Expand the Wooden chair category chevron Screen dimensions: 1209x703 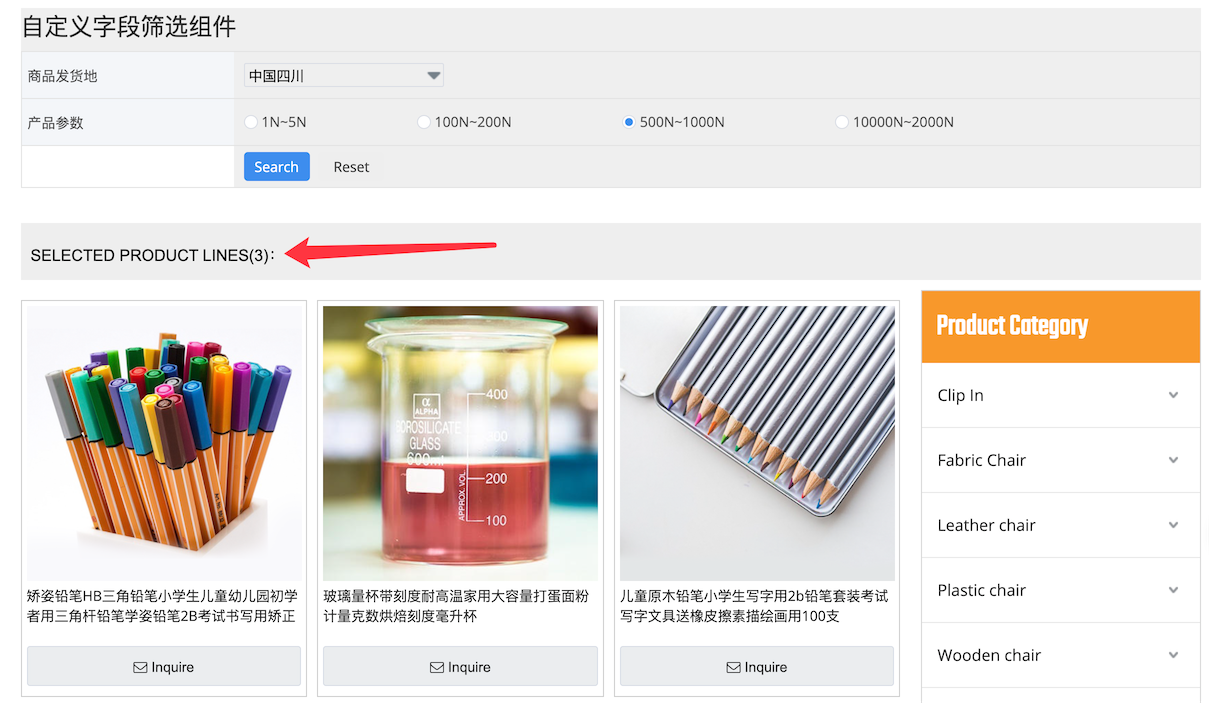pos(1173,655)
